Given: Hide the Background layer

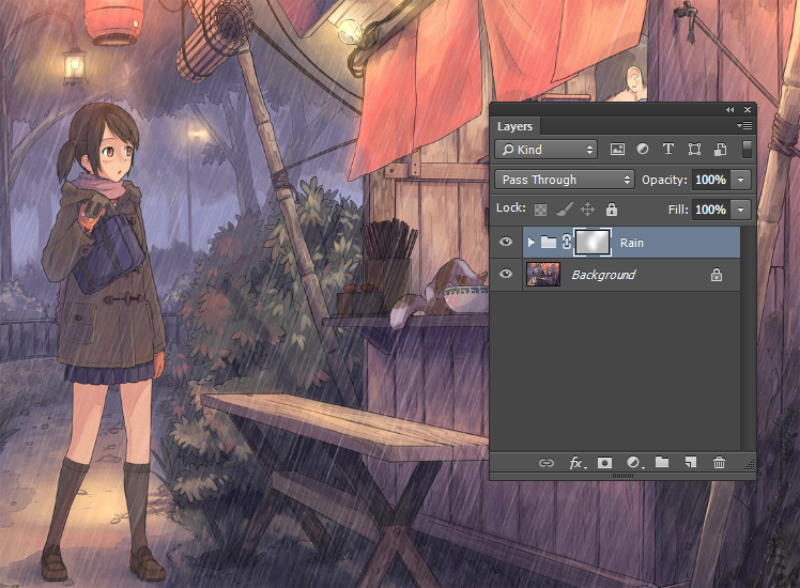Looking at the screenshot, I should click(x=506, y=274).
